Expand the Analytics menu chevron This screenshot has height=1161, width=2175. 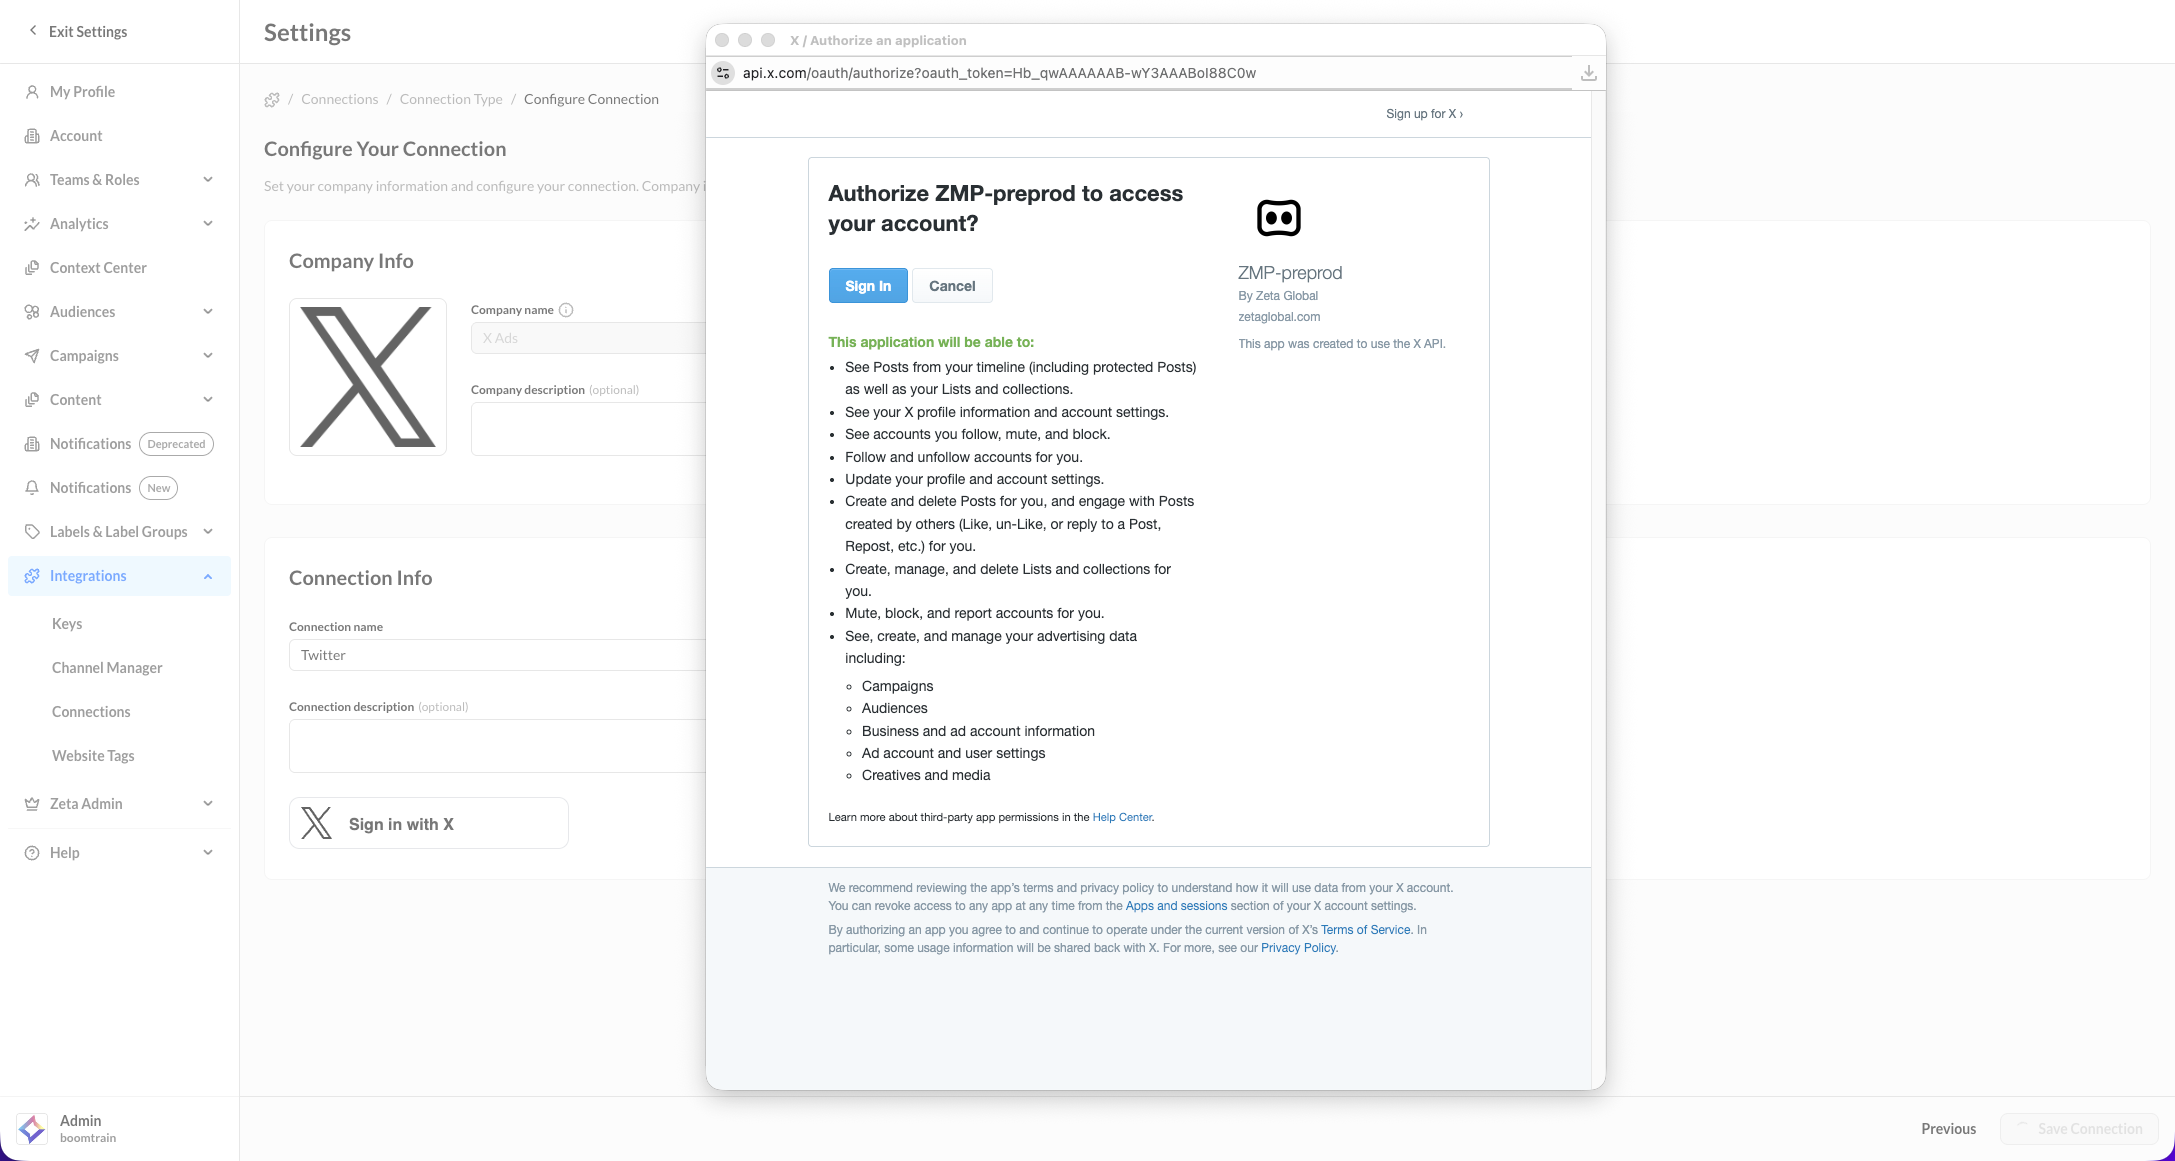tap(208, 224)
